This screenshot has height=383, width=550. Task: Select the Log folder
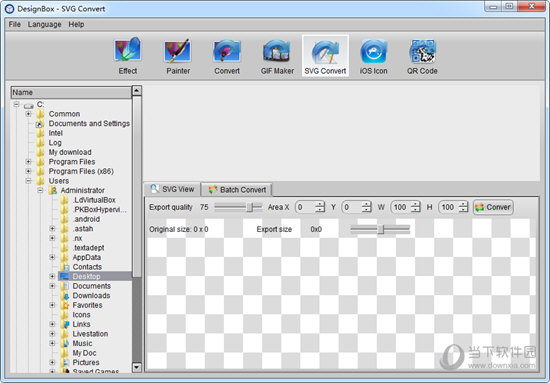[55, 143]
